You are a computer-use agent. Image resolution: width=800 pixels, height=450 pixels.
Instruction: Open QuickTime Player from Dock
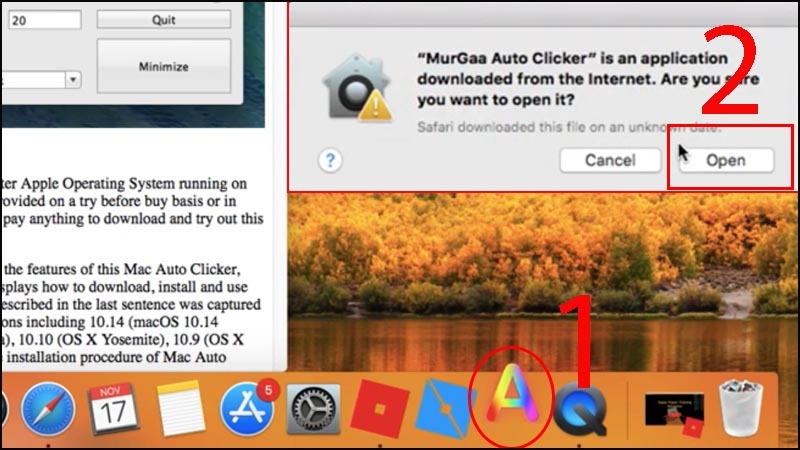click(x=581, y=410)
